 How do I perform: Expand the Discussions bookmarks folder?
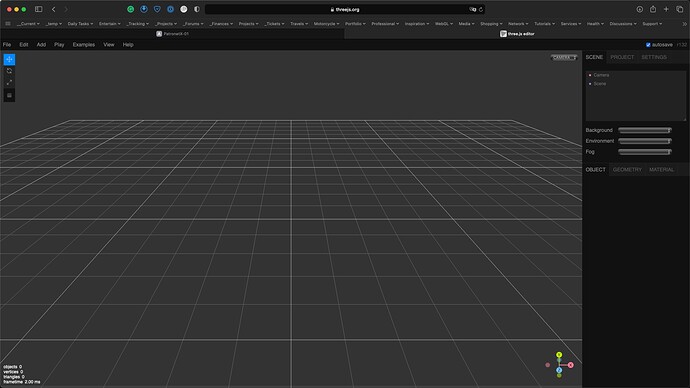[x=623, y=24]
